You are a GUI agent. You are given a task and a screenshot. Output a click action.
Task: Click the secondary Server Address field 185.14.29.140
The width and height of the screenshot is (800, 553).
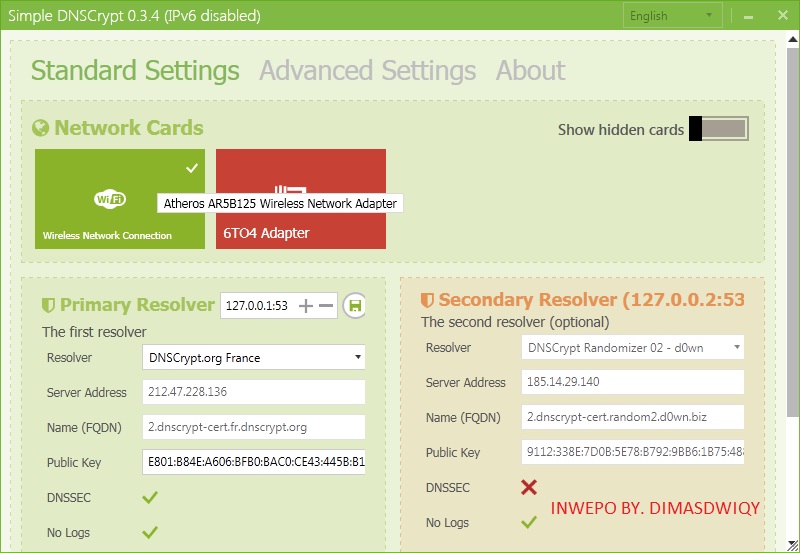click(633, 382)
